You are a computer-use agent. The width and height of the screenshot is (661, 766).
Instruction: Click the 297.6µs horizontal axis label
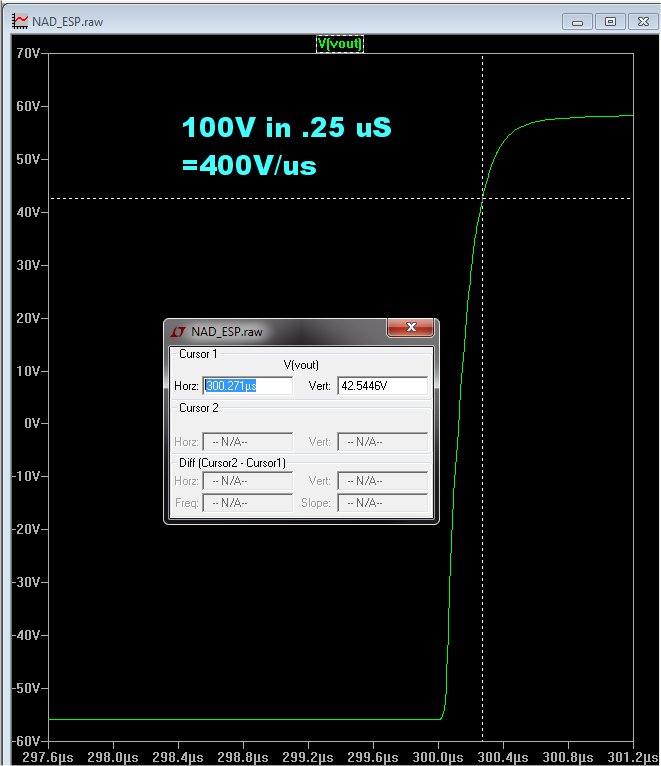click(x=48, y=758)
